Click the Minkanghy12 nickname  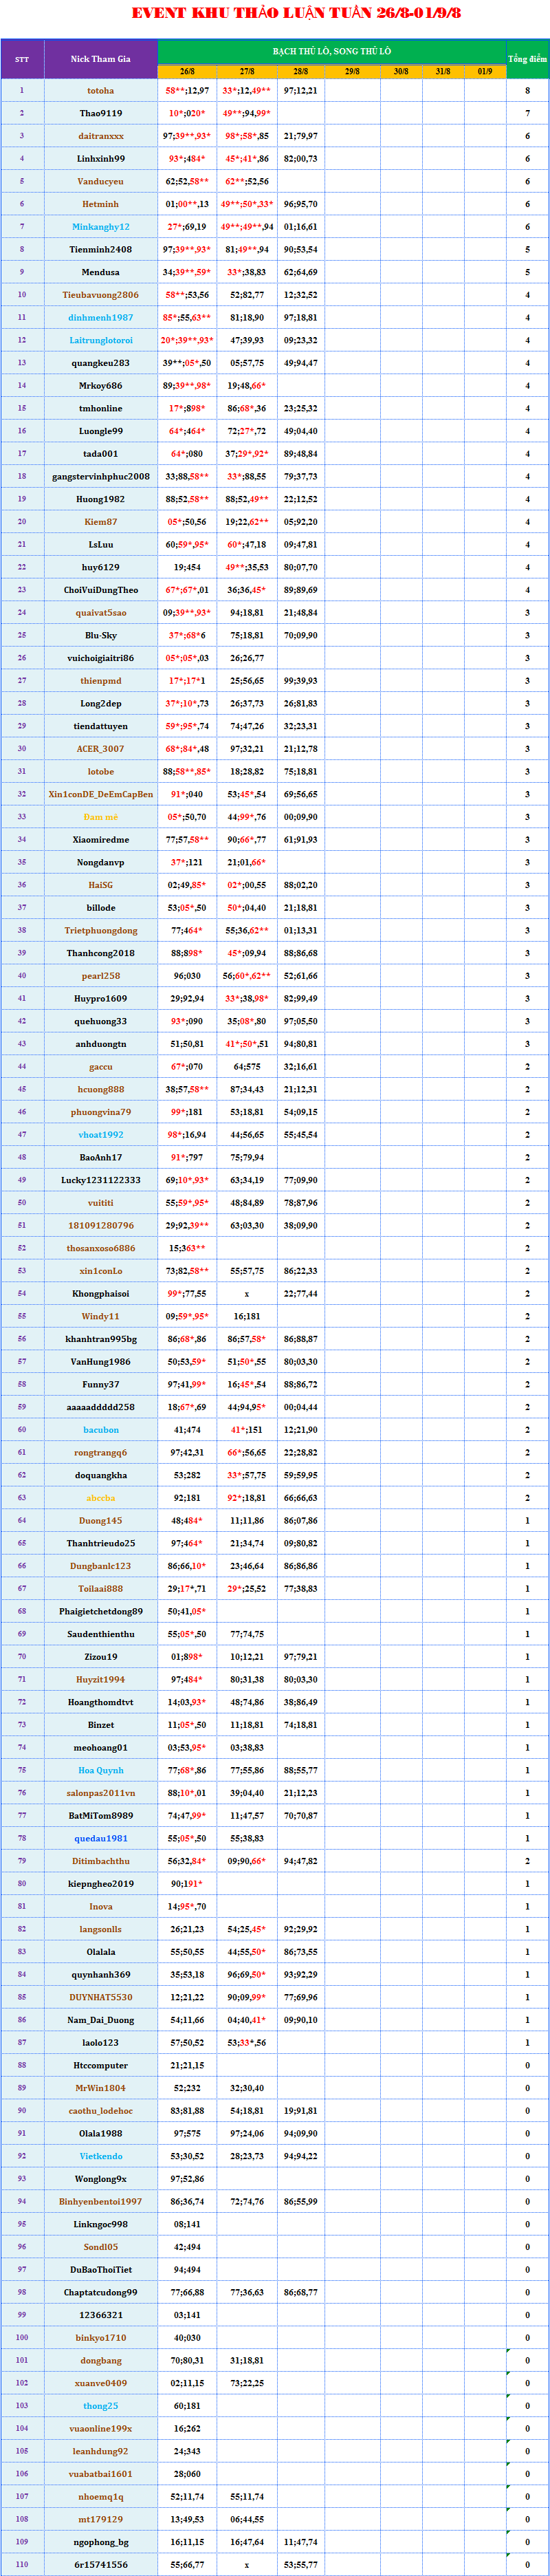(x=101, y=227)
